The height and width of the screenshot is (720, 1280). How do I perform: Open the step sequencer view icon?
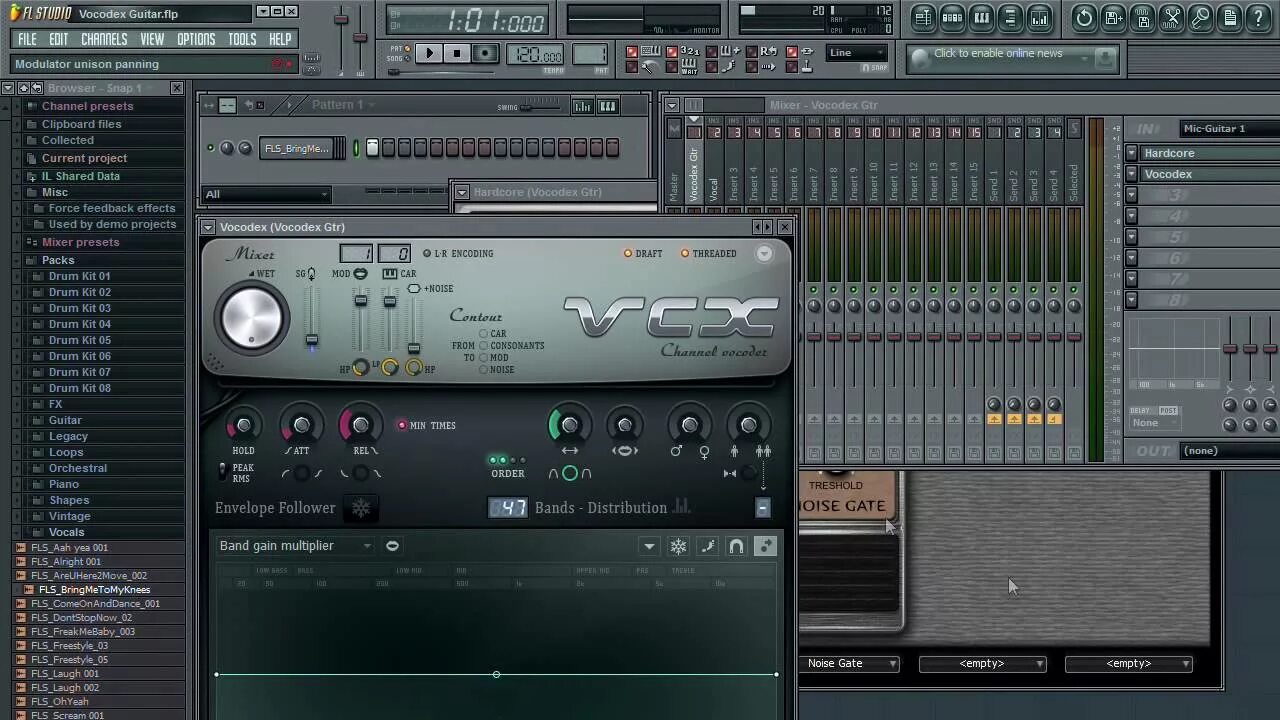pyautogui.click(x=952, y=17)
